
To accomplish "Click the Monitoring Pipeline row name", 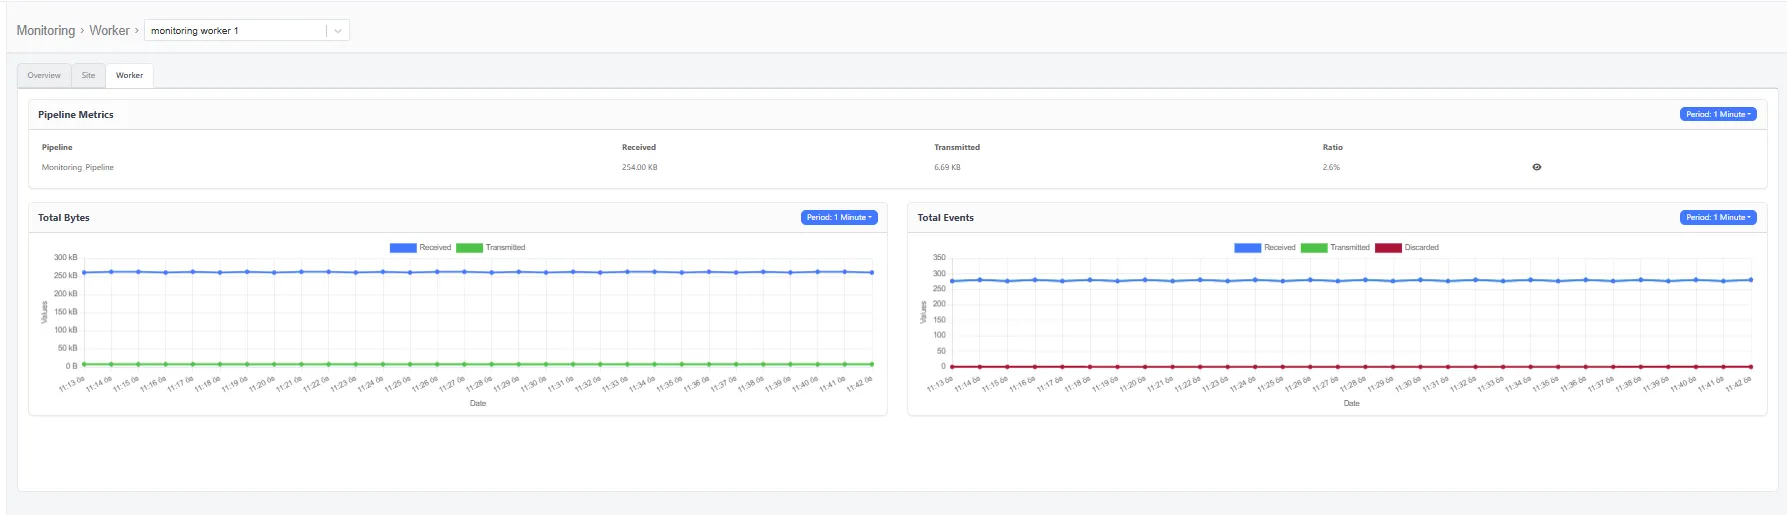I will pos(78,168).
